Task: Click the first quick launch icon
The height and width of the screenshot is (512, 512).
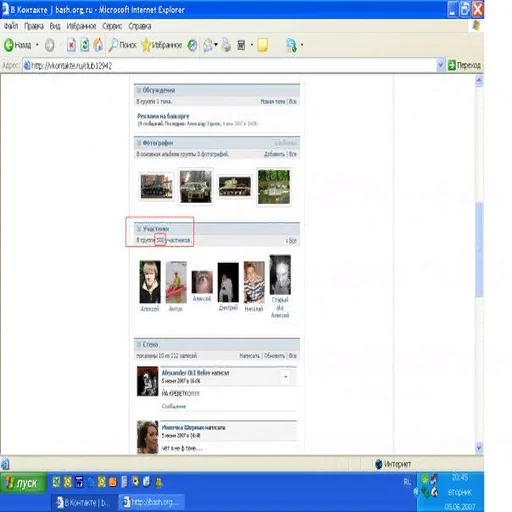Action: 56,482
